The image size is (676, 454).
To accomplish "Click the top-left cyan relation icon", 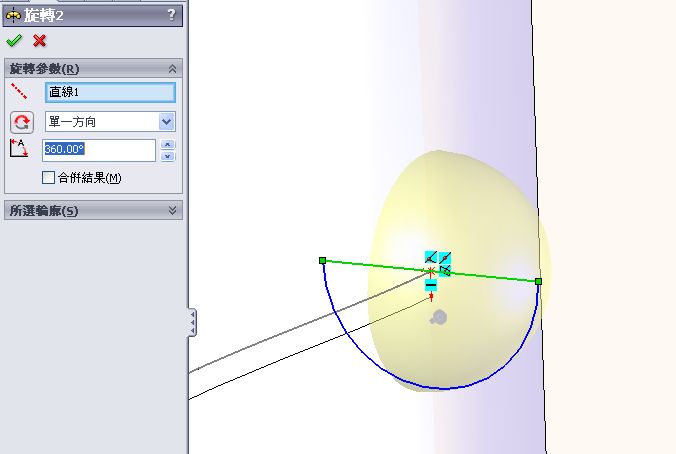I will [431, 257].
